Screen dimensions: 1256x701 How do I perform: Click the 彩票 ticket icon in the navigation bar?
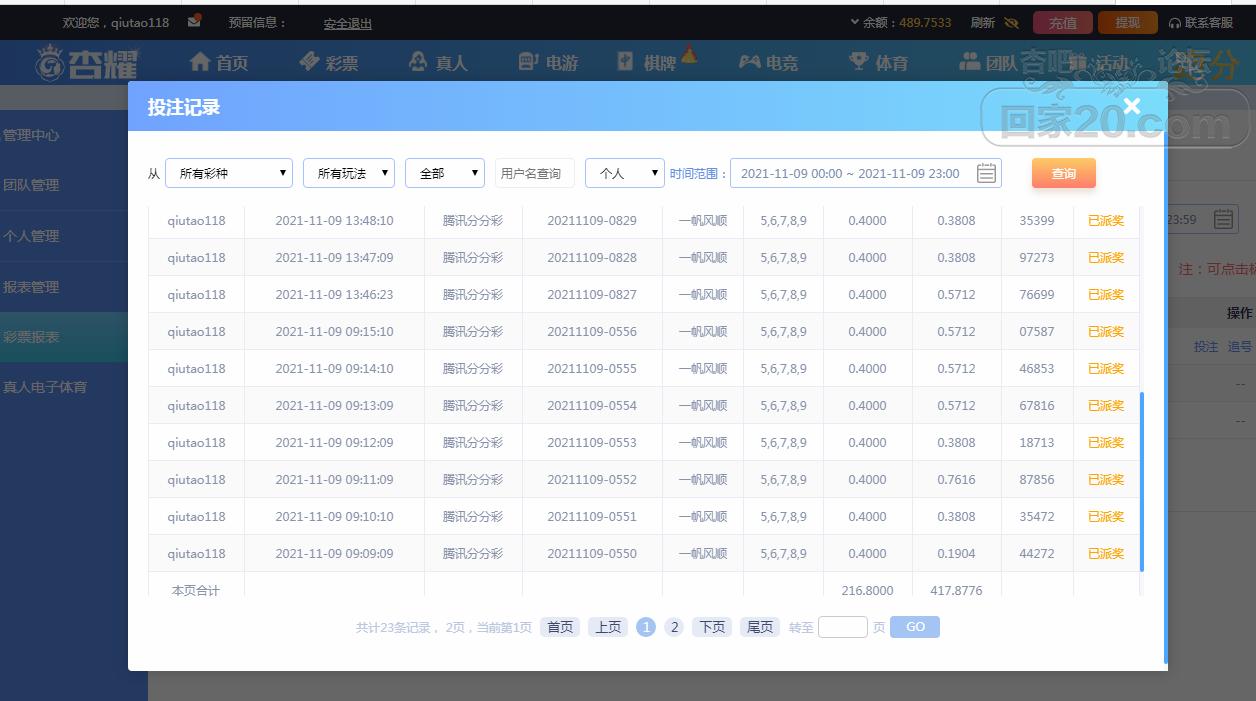coord(309,62)
